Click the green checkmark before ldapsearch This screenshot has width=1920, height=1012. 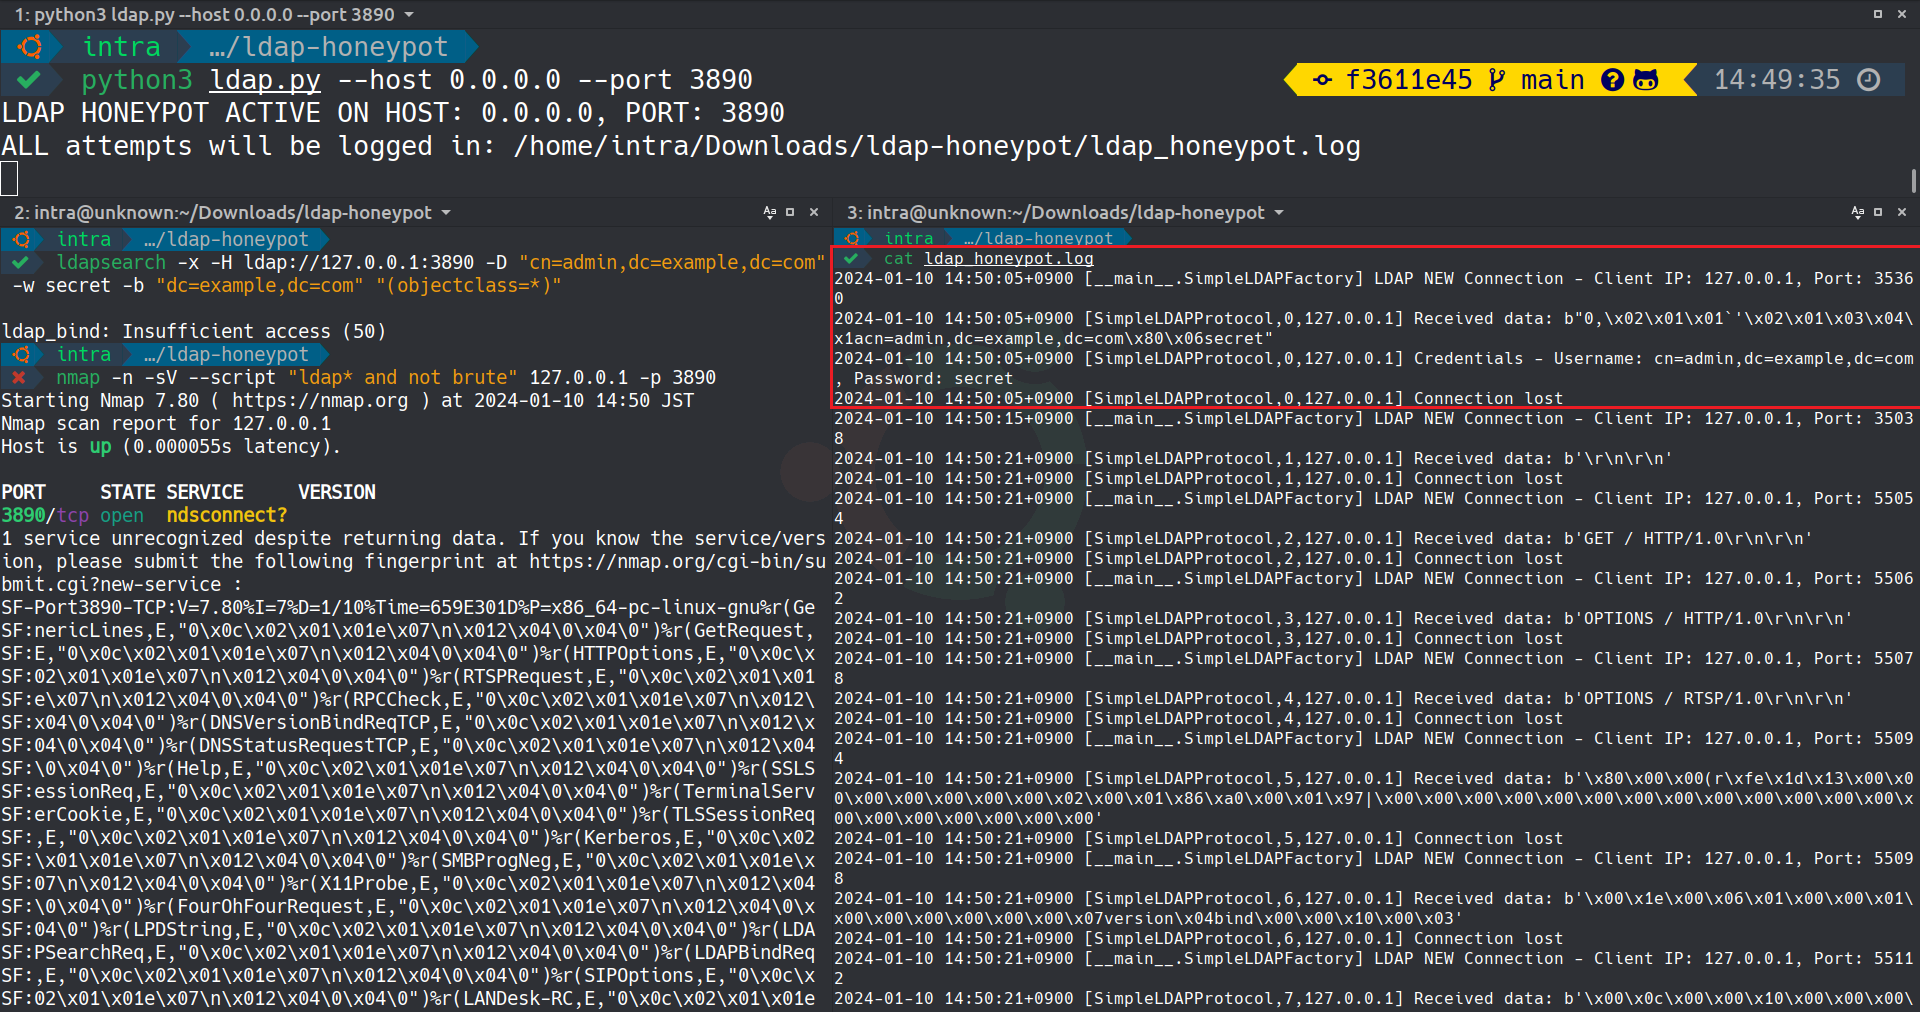(x=20, y=262)
